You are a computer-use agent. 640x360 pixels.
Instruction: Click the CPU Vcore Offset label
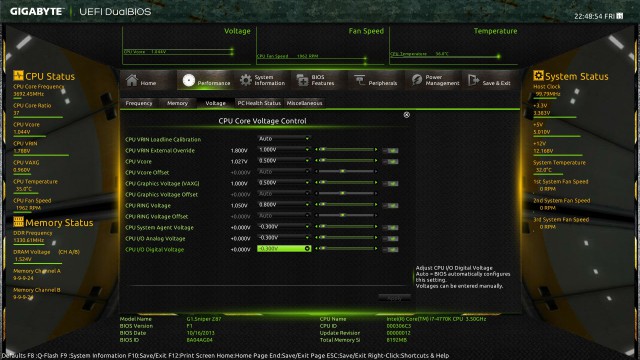pos(147,173)
